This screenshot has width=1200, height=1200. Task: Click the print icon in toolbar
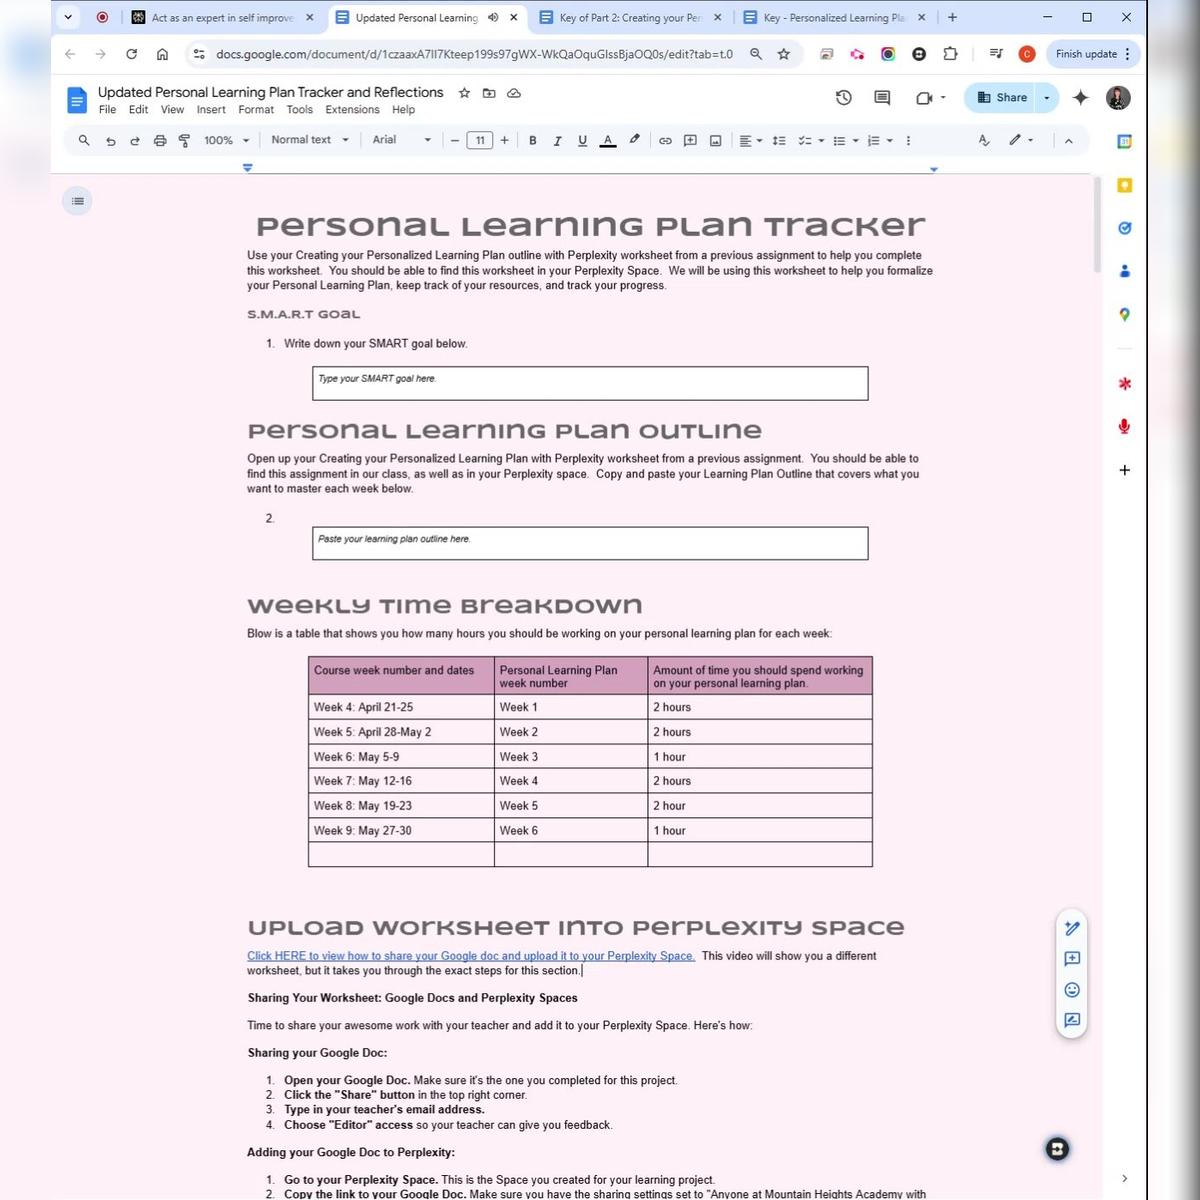coord(160,141)
